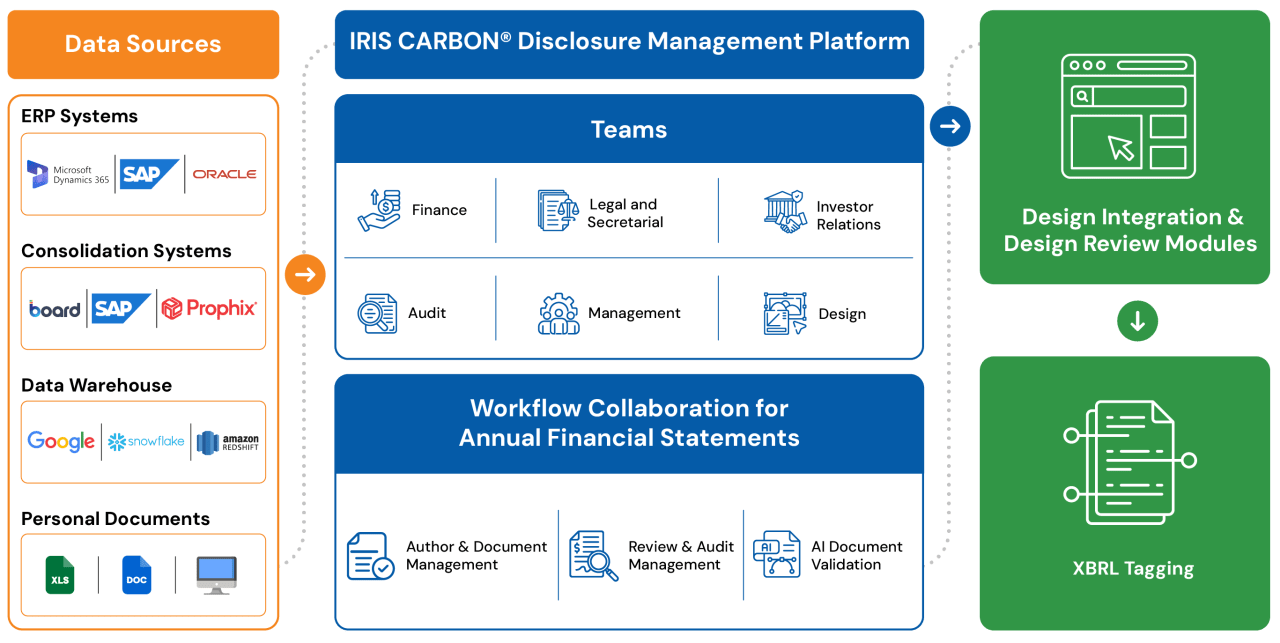
Task: Click the Author & Document Management icon
Action: tap(370, 556)
